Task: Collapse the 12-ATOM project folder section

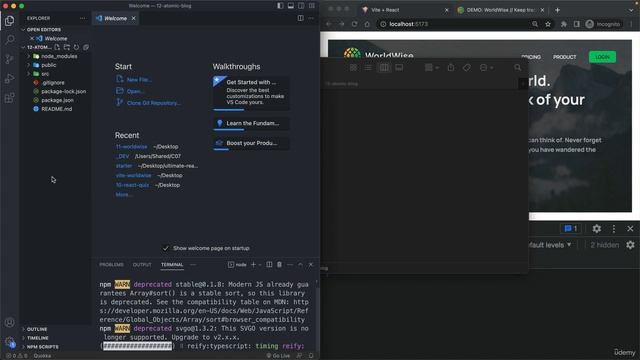Action: click(x=36, y=47)
